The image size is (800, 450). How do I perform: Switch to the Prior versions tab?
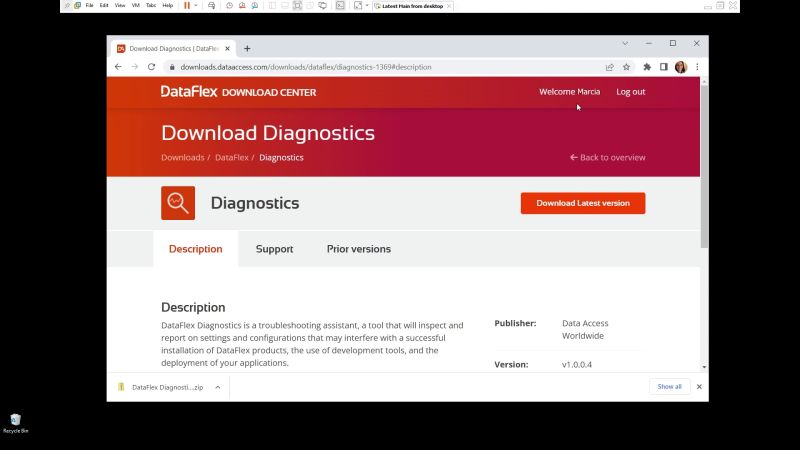pos(359,249)
